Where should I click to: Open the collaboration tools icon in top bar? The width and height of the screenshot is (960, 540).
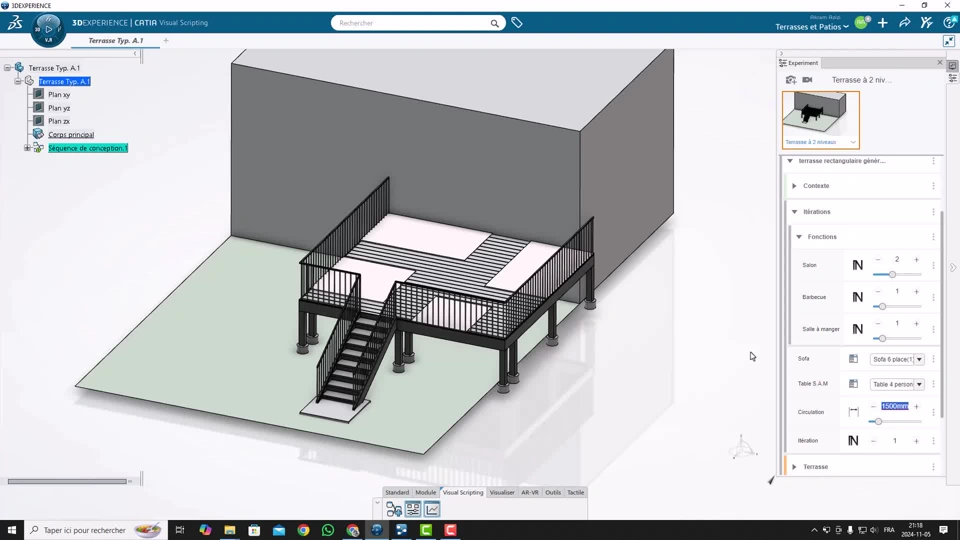(926, 23)
